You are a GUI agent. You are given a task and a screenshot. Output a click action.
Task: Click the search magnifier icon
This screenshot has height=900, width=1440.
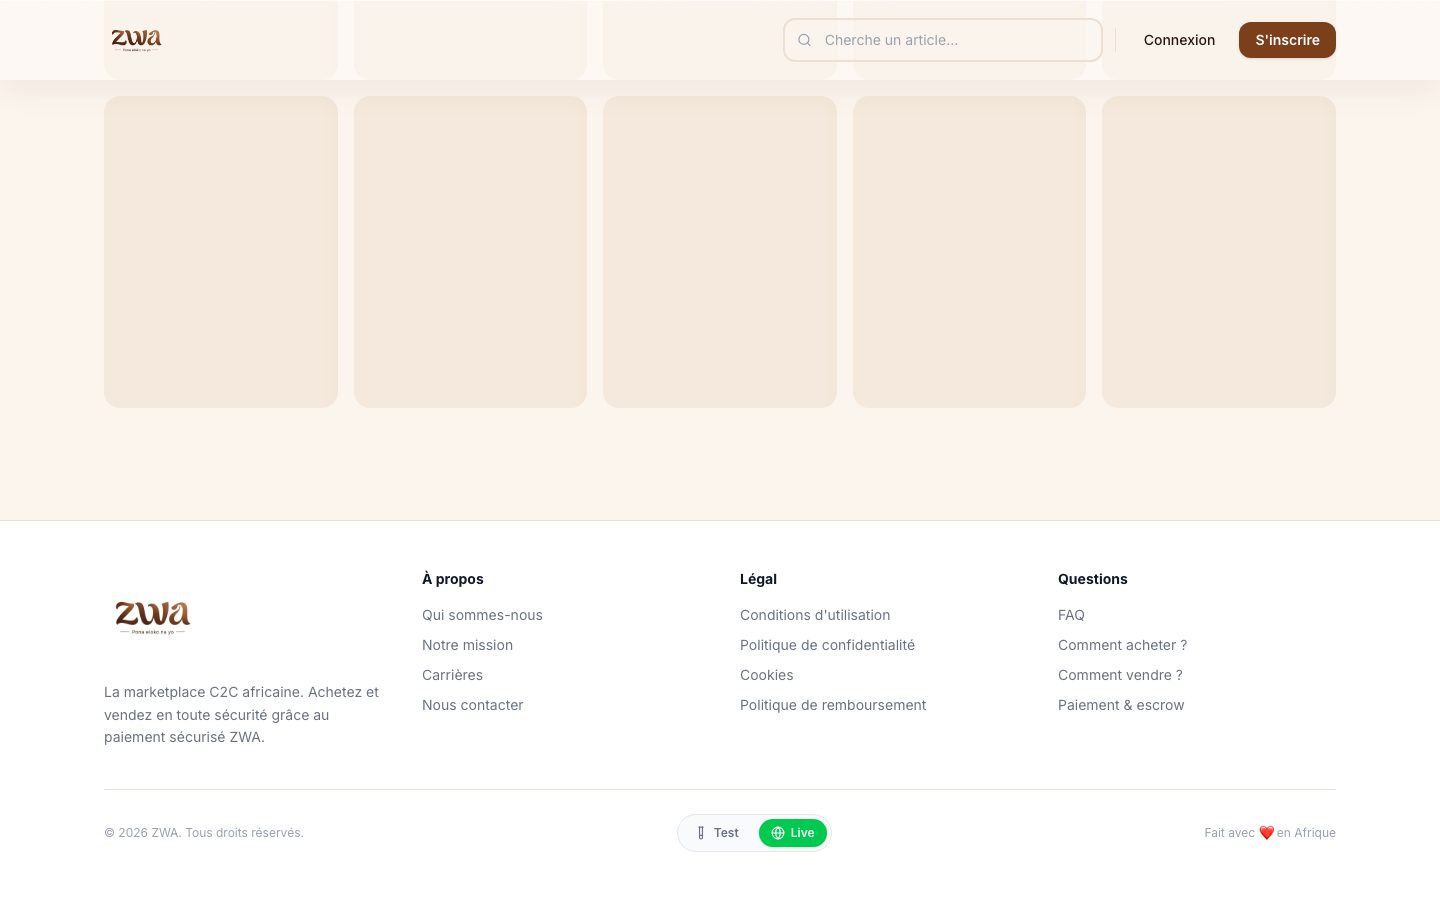(804, 40)
